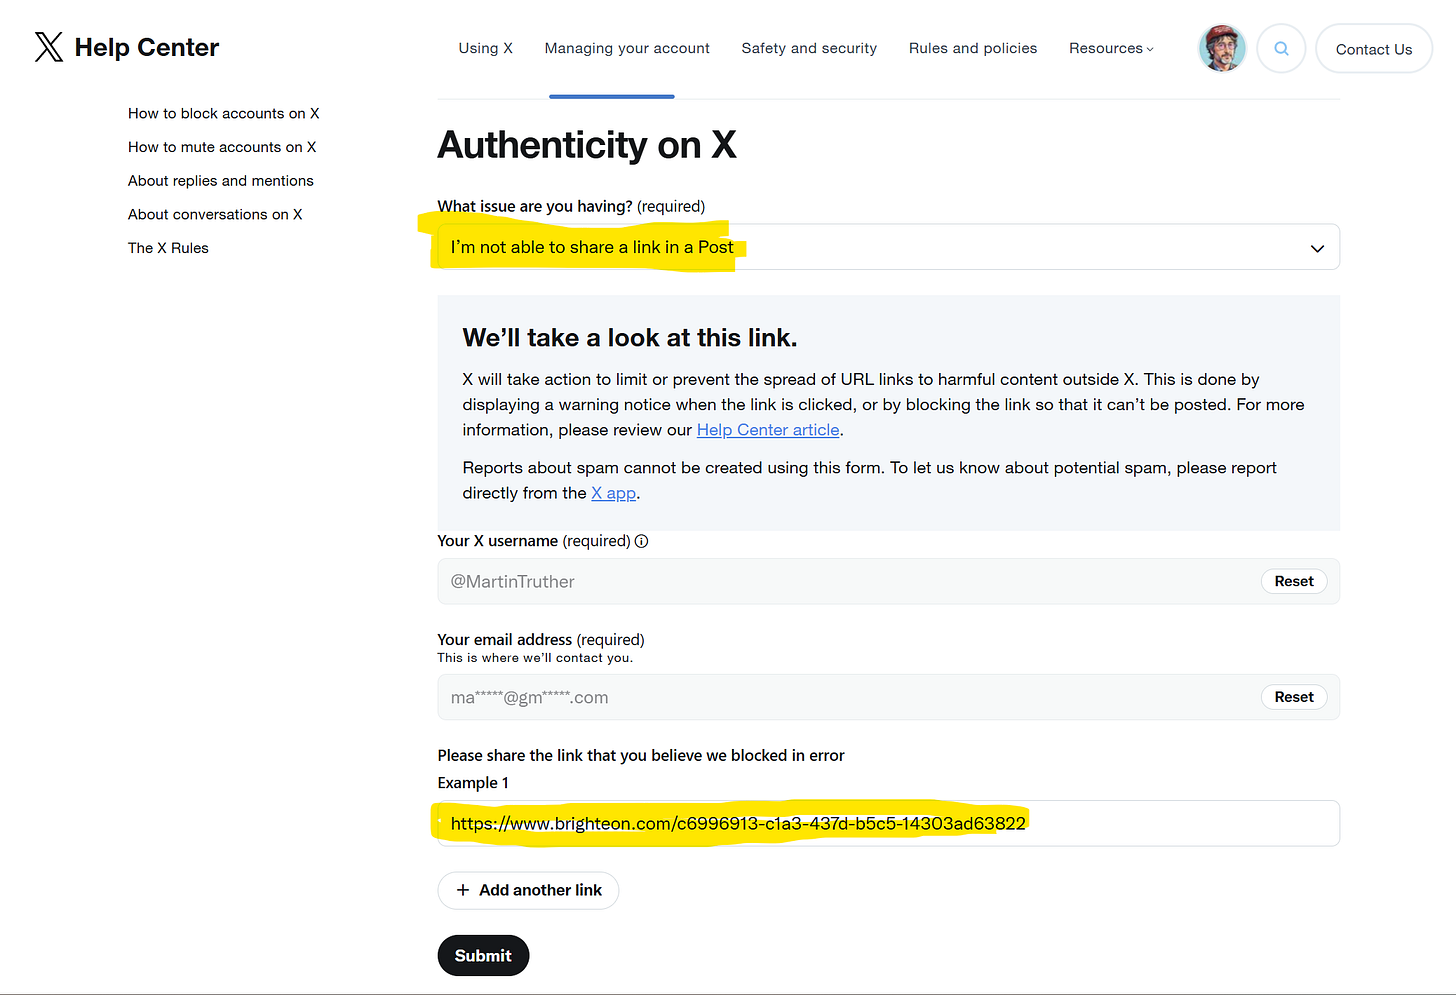Click the Authenticity on X heading

point(587,145)
